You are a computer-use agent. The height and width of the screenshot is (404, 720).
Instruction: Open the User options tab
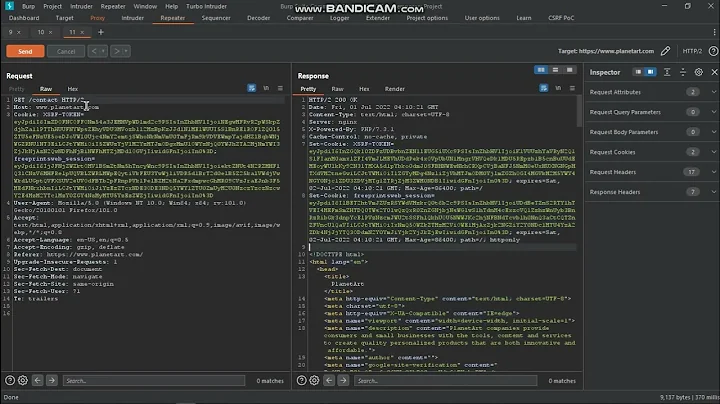(x=482, y=18)
